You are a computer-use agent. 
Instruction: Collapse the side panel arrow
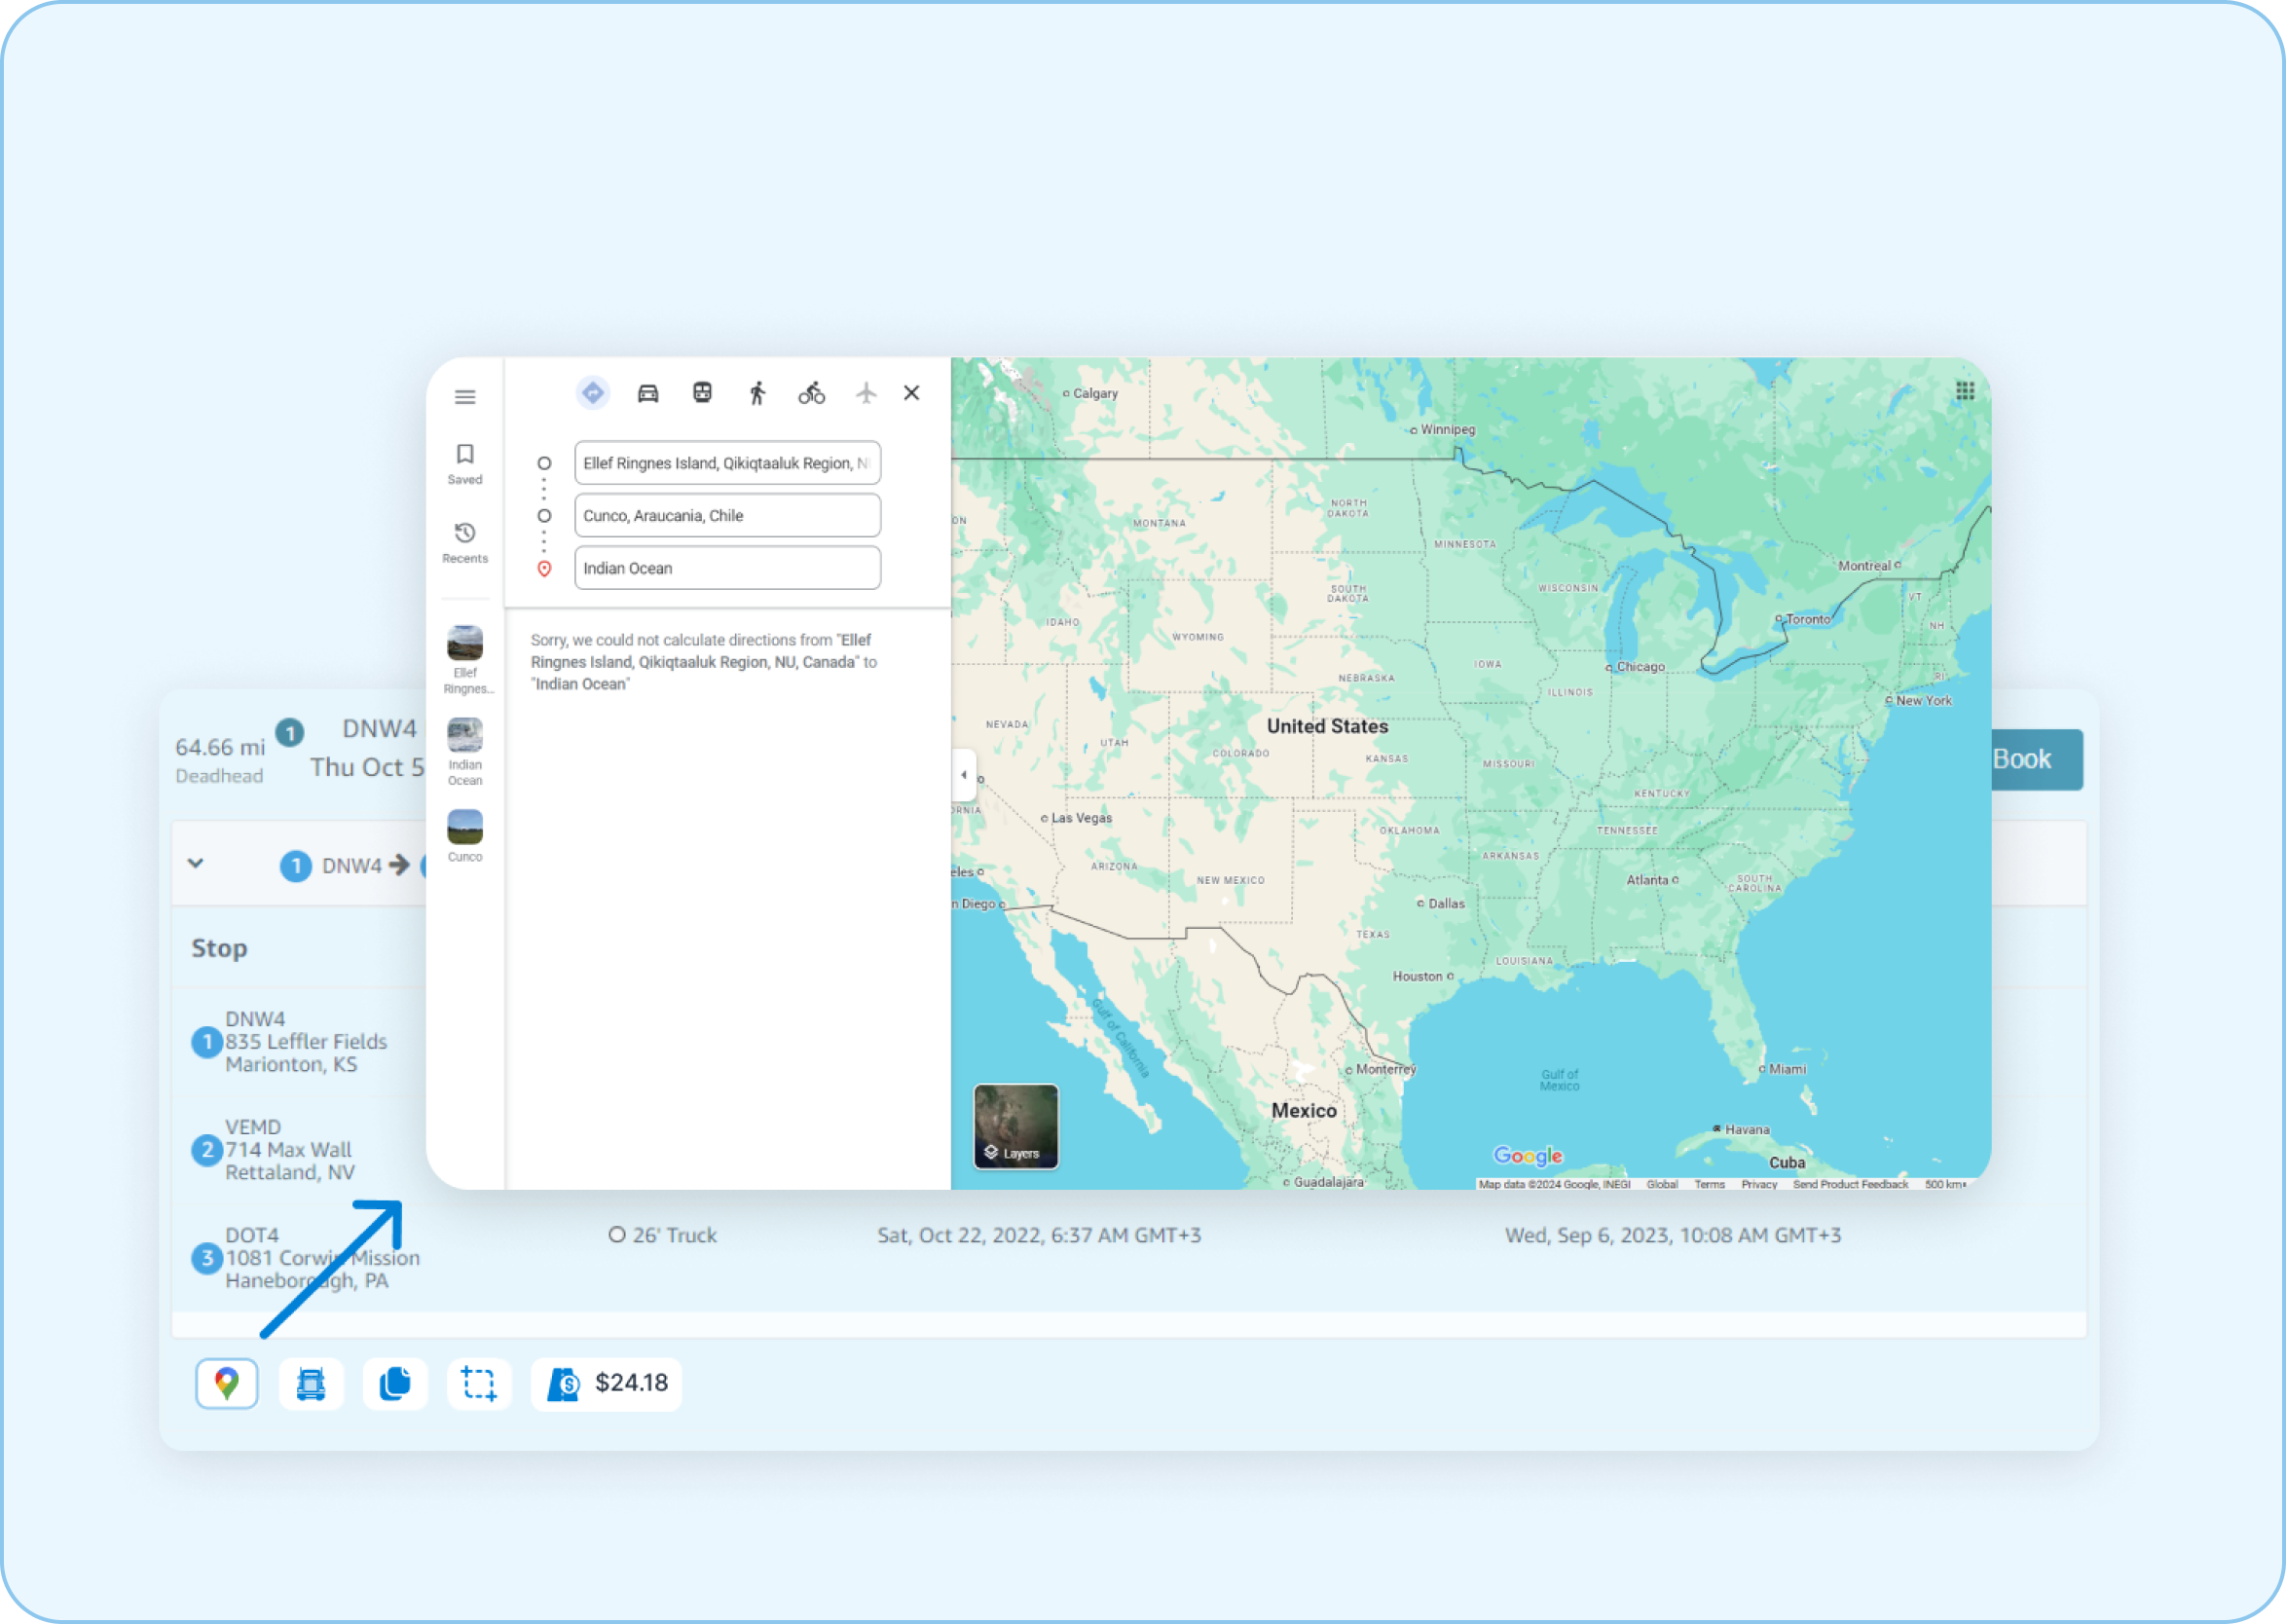click(964, 774)
